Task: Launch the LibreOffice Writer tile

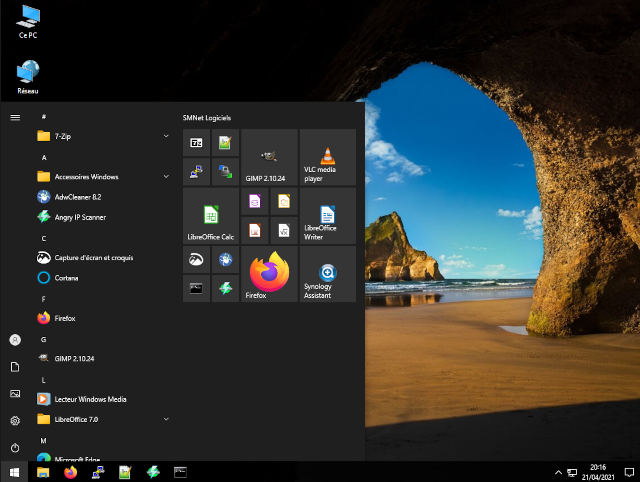Action: pyautogui.click(x=327, y=216)
